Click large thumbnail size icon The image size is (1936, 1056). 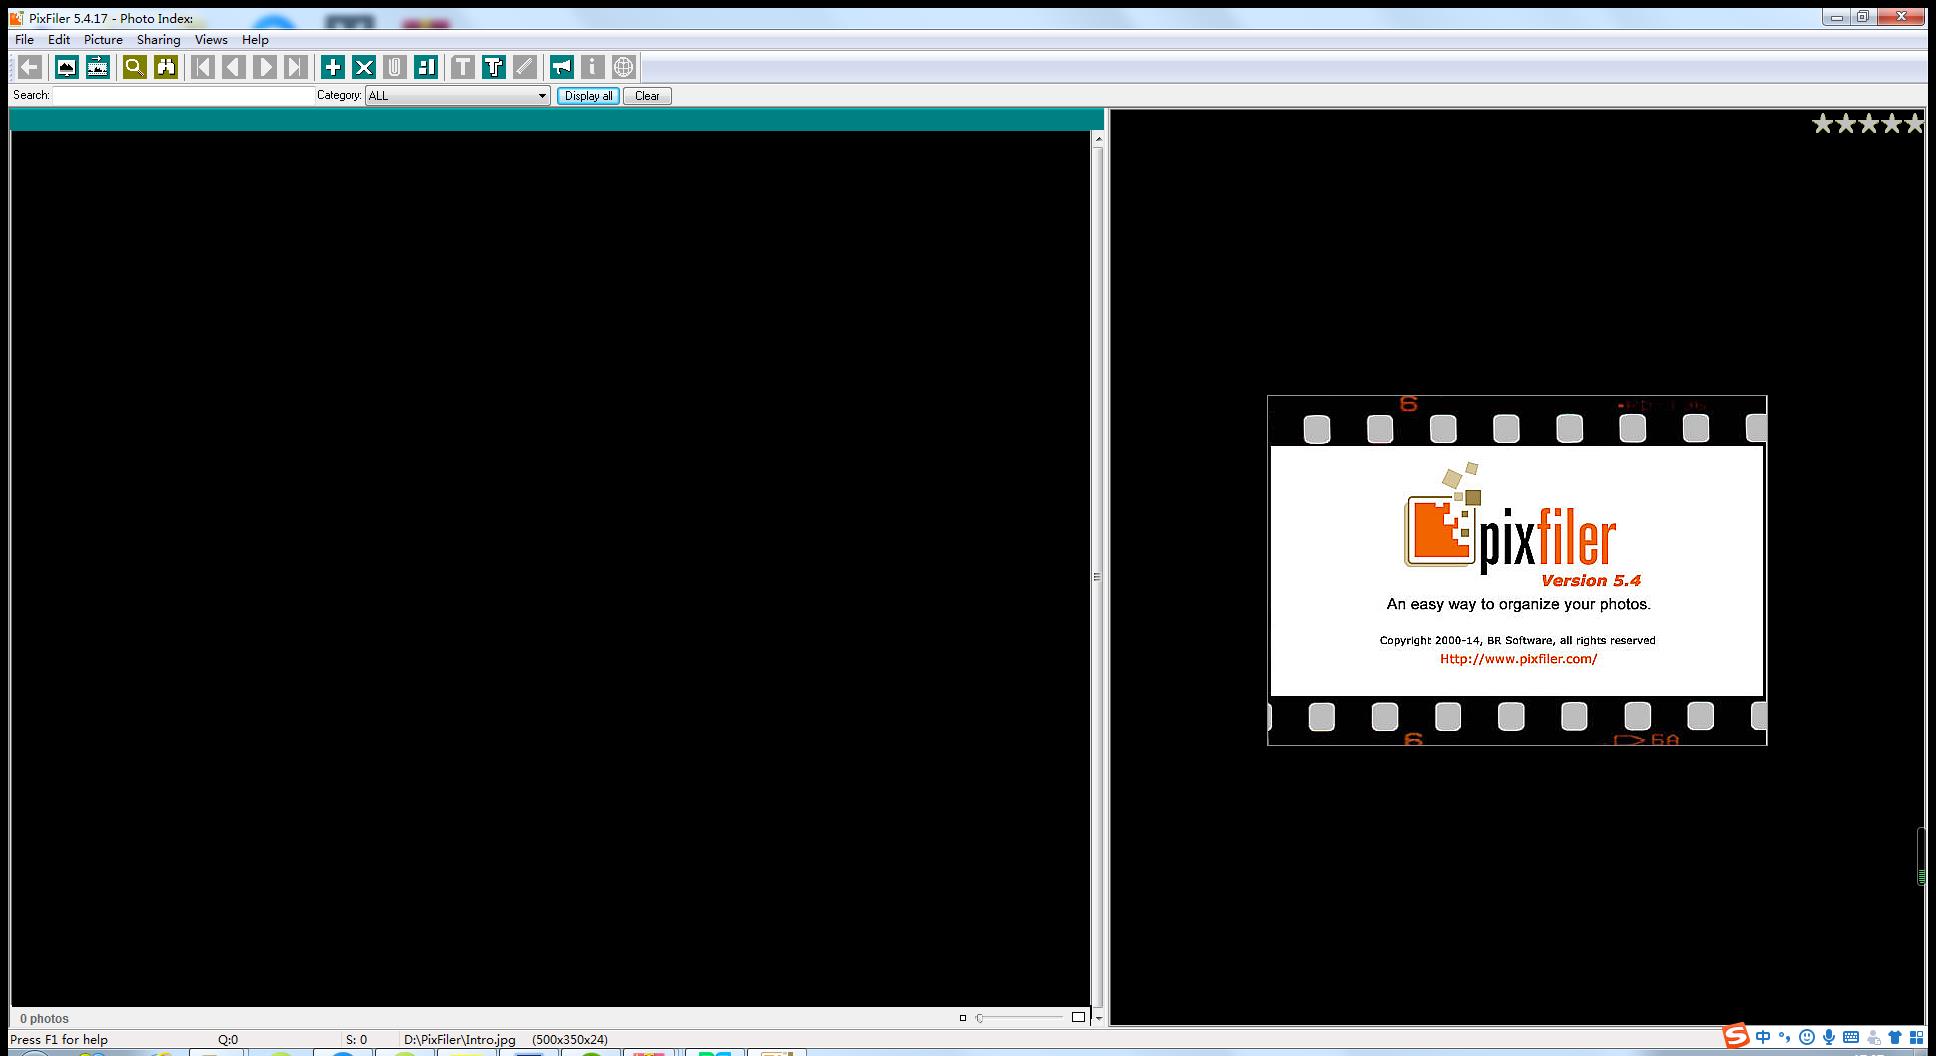[1078, 1017]
